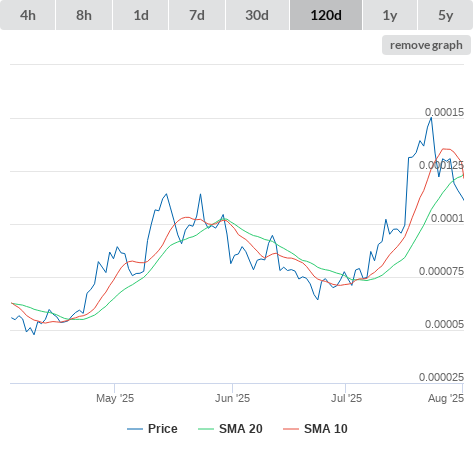This screenshot has width=474, height=455.
Task: View the 5y time range
Action: click(446, 15)
